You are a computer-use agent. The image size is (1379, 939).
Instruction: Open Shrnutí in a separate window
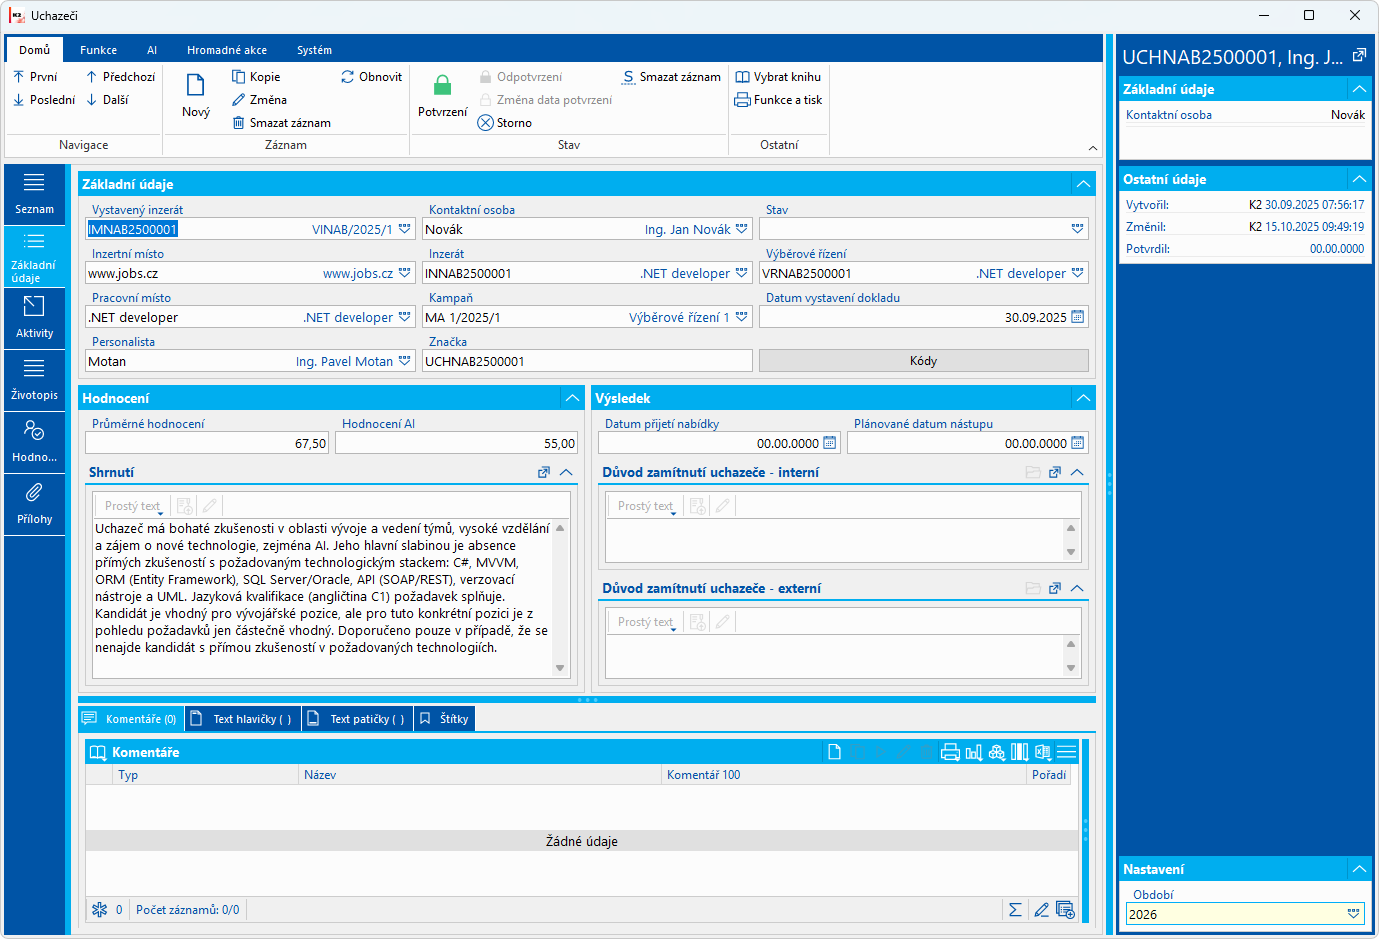coord(544,472)
